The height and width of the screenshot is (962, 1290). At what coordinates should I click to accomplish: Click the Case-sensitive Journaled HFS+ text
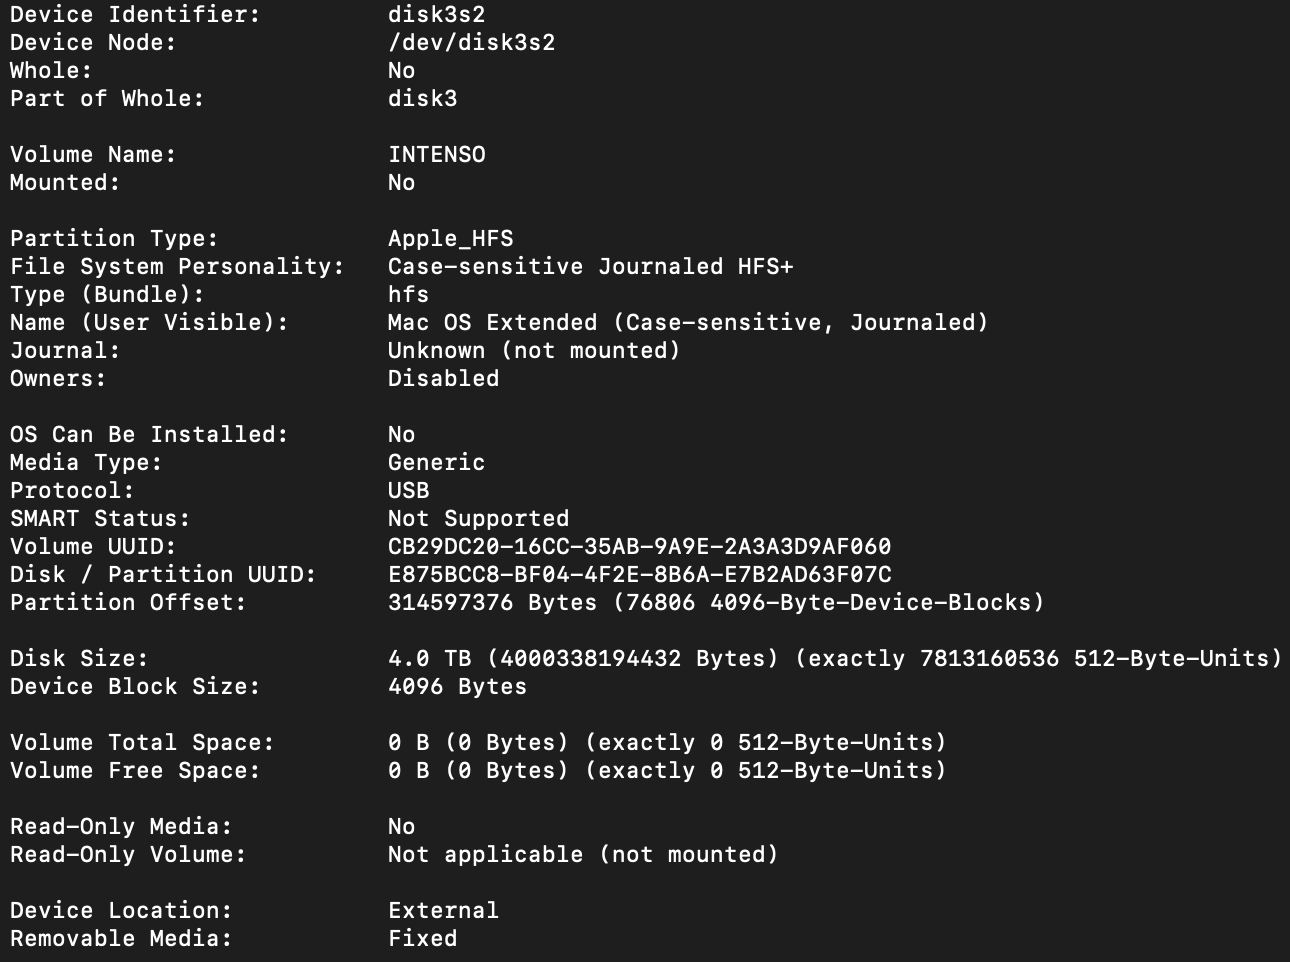click(590, 267)
